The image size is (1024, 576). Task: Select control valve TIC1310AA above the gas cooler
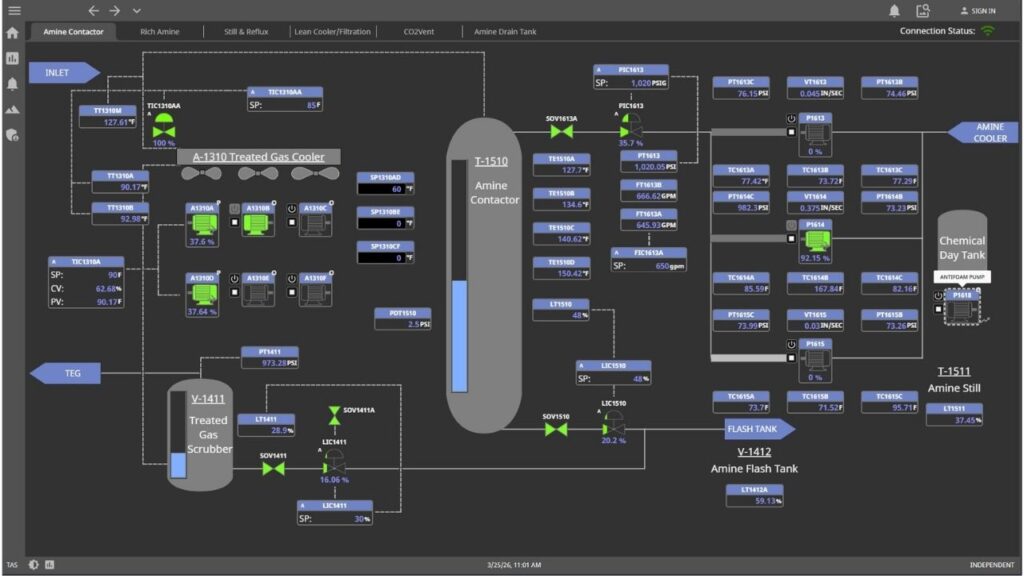click(165, 128)
